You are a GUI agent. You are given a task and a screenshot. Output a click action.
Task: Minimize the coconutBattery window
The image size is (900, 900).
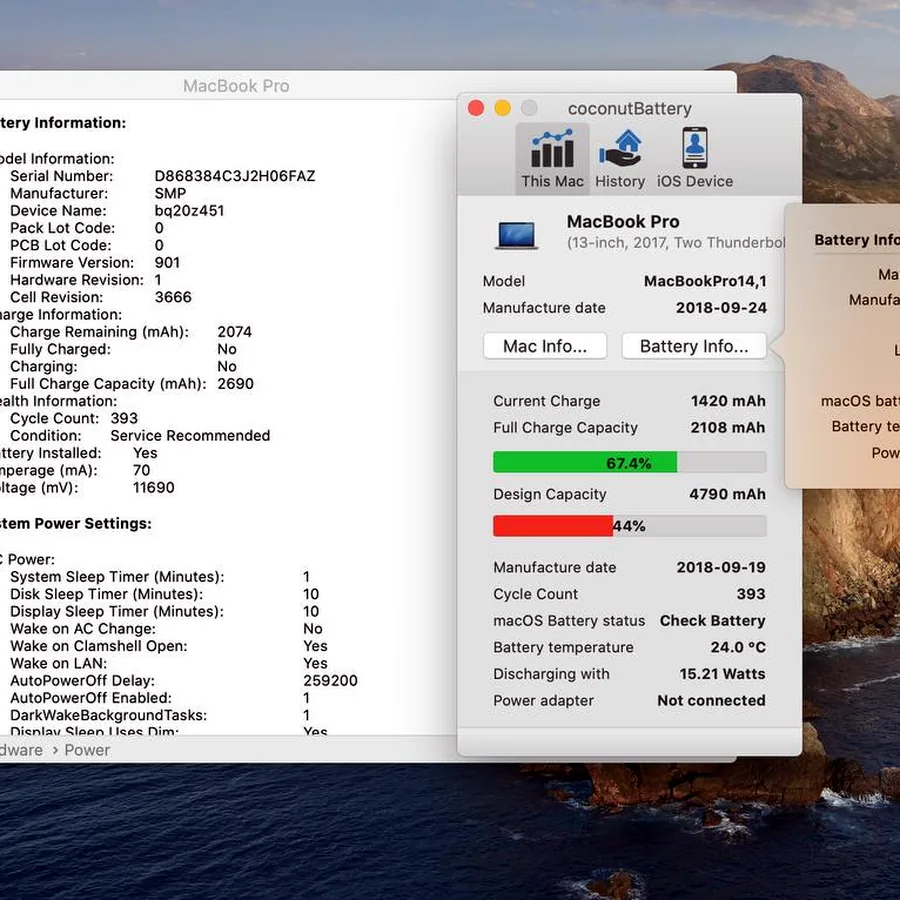502,108
